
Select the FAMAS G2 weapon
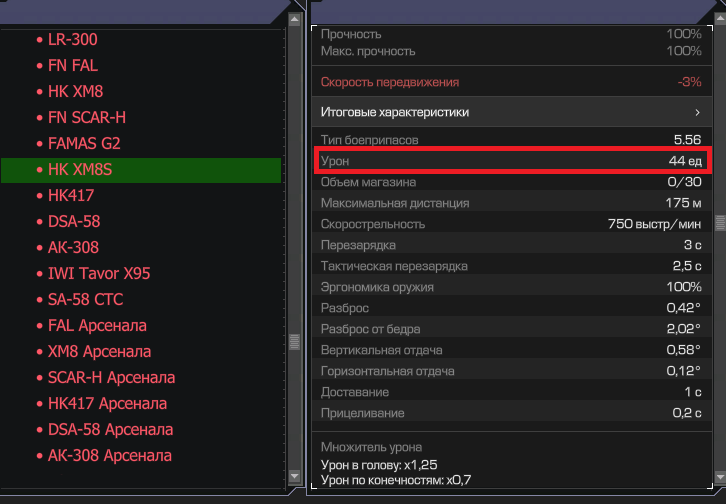(x=84, y=143)
